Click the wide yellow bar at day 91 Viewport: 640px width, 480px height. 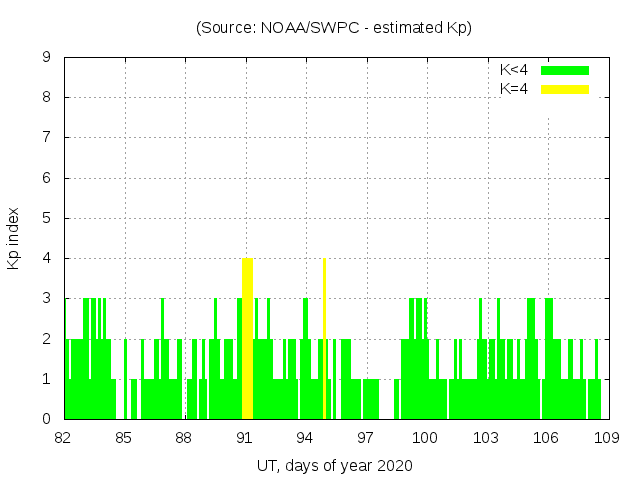click(247, 338)
